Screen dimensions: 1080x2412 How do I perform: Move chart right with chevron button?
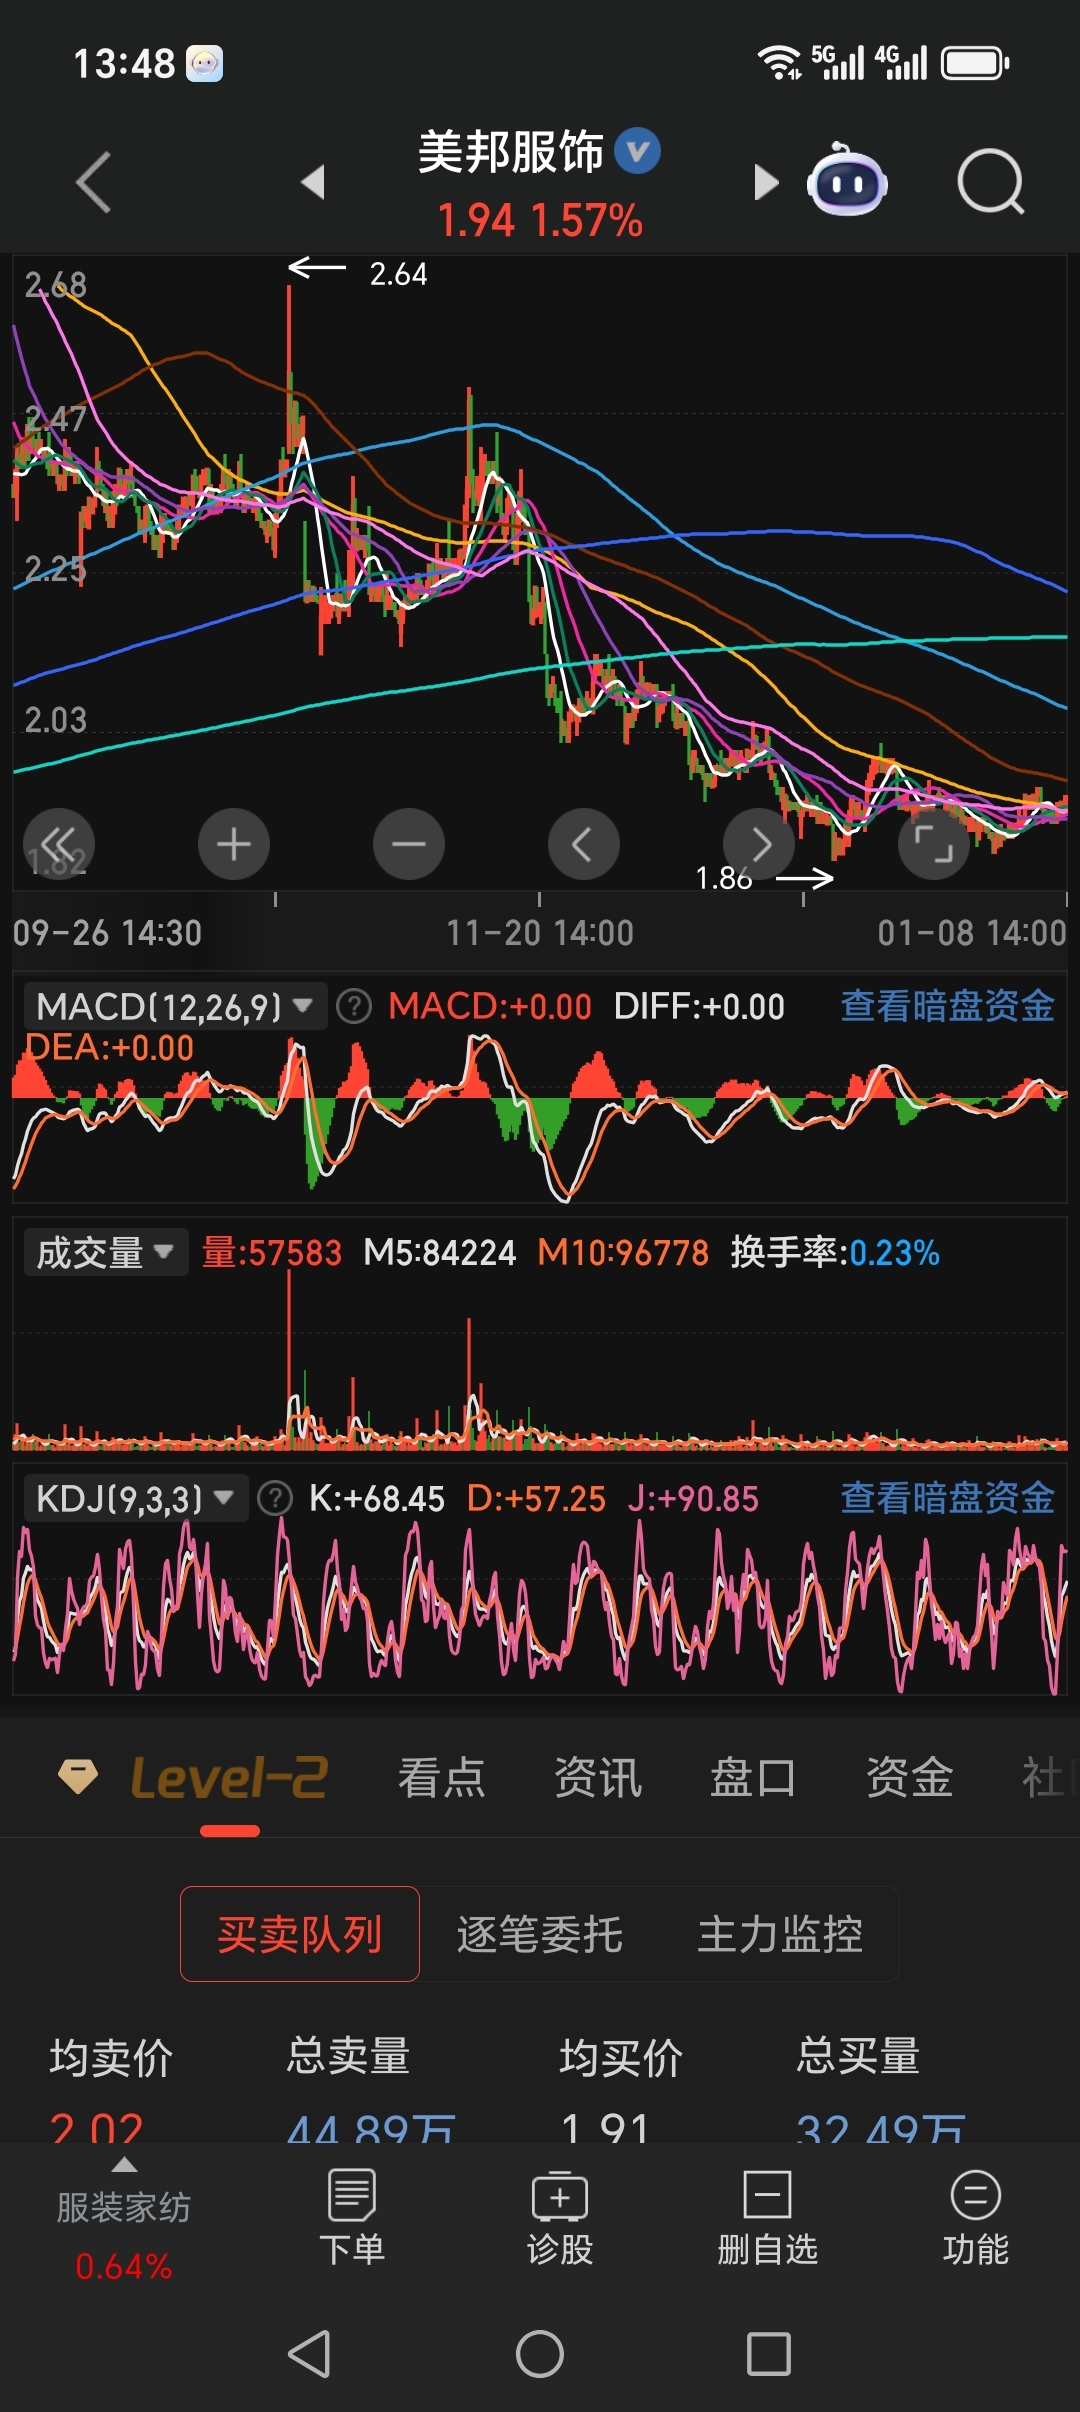point(759,844)
